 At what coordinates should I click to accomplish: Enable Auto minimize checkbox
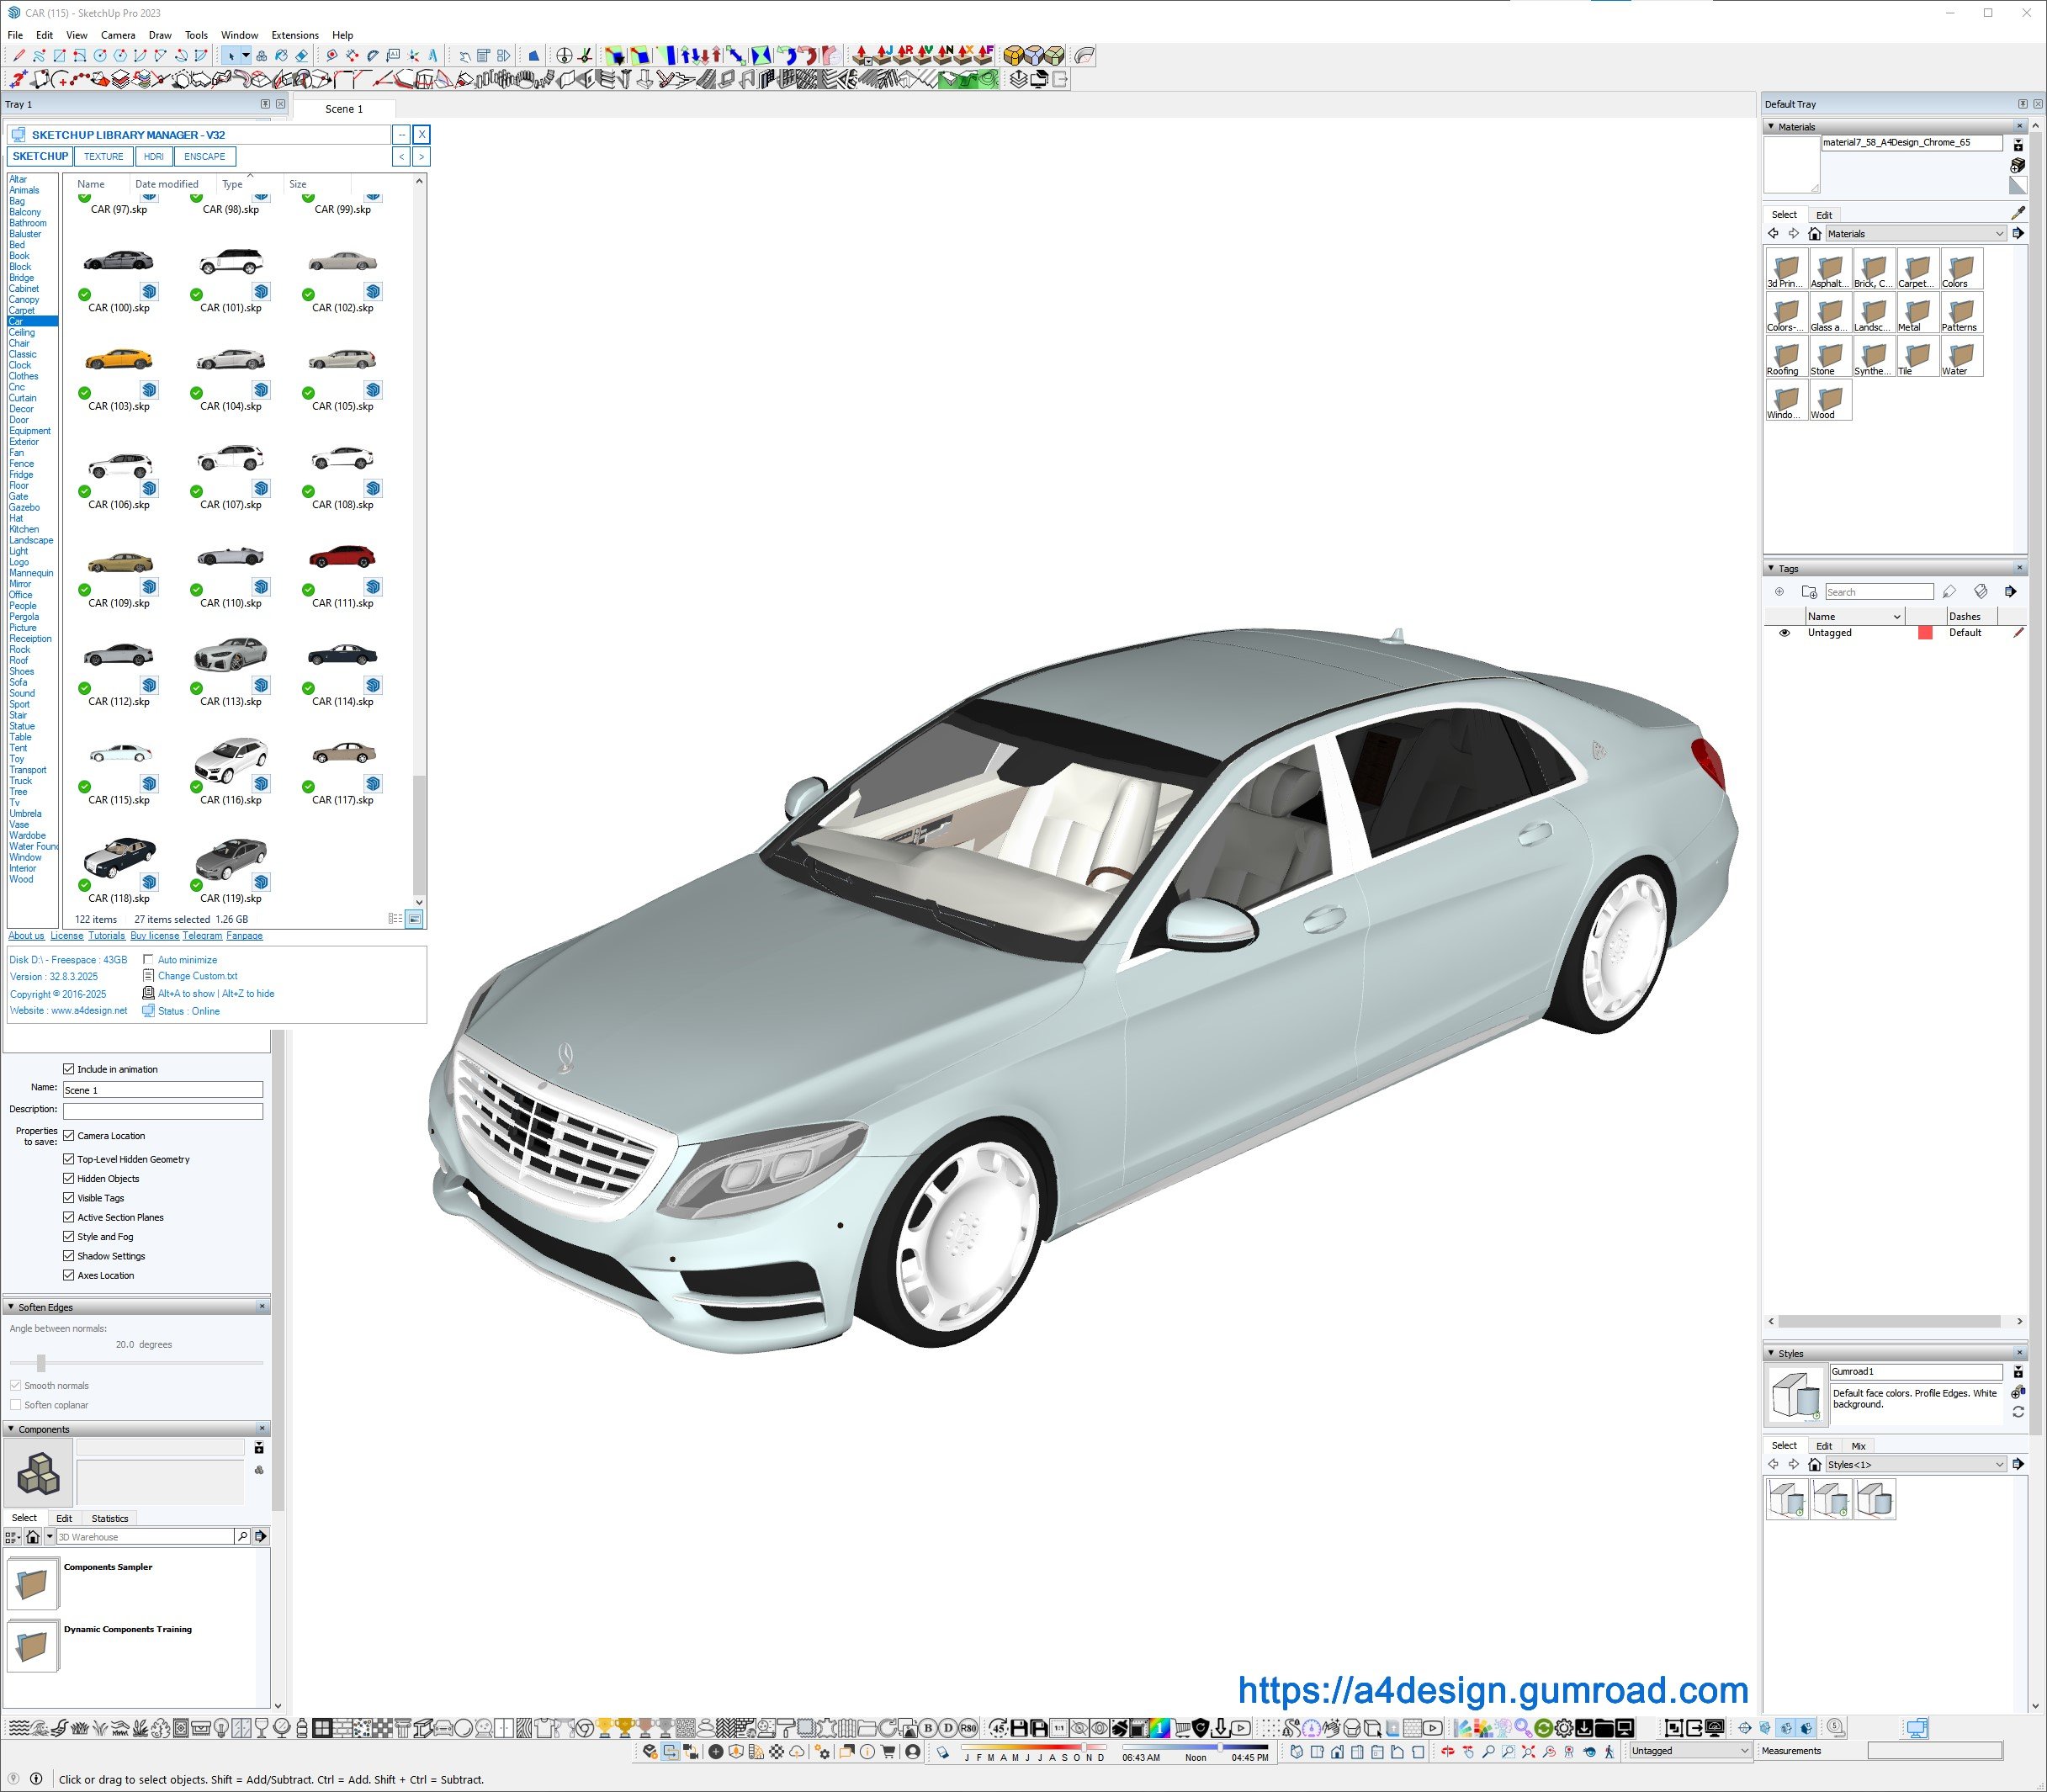coord(148,960)
